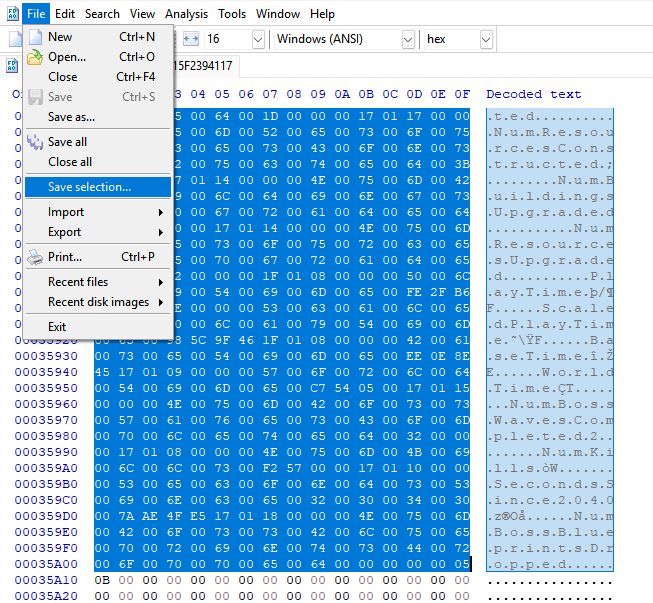Expand the Import submenu

click(x=98, y=212)
